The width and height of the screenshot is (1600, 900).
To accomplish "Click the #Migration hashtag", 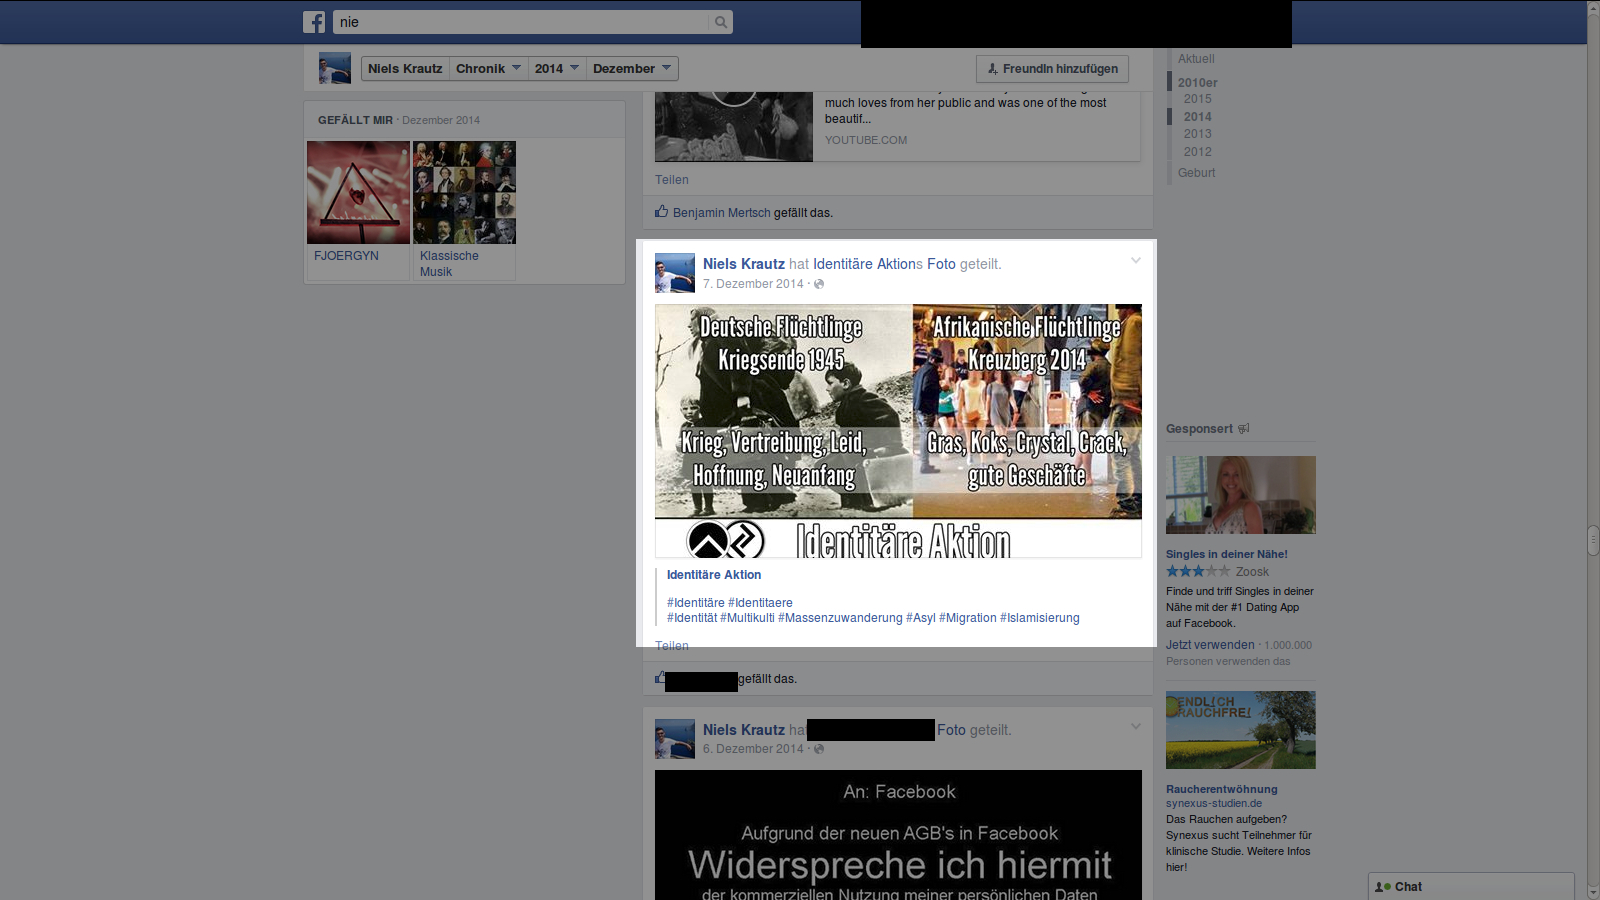I will point(968,618).
